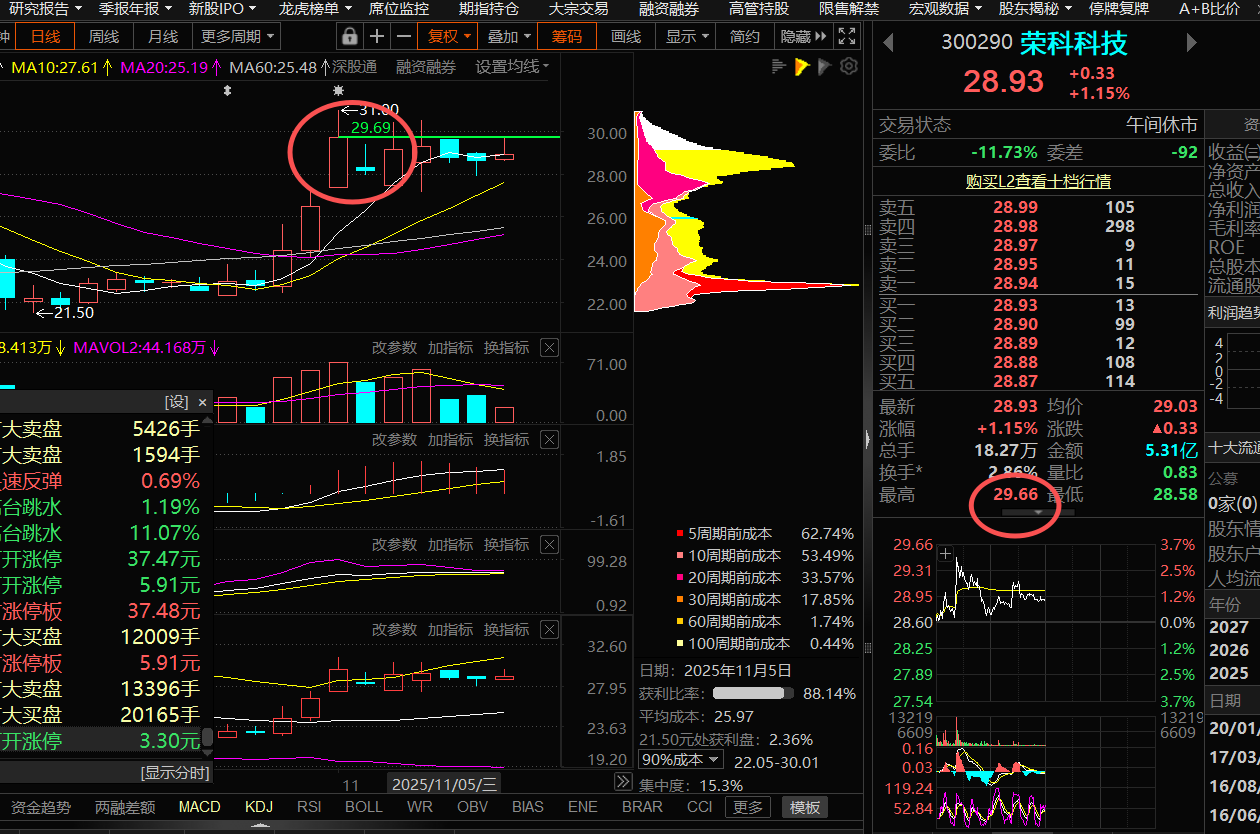Toggle the chart lock icon
The width and height of the screenshot is (1260, 834).
point(349,36)
